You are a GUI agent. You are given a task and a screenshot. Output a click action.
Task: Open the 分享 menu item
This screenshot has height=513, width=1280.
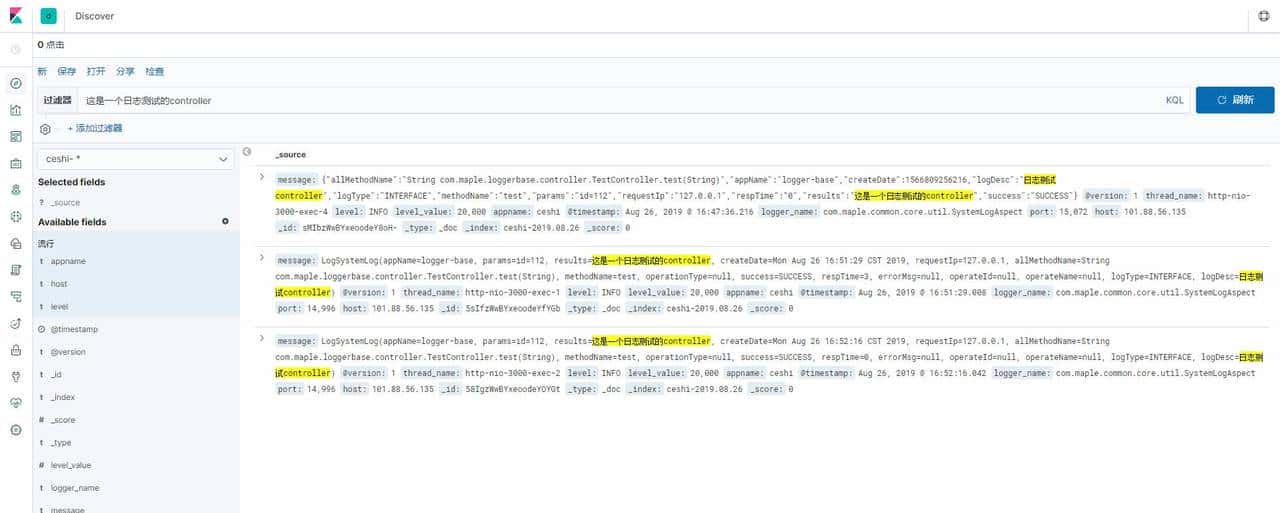pos(125,72)
